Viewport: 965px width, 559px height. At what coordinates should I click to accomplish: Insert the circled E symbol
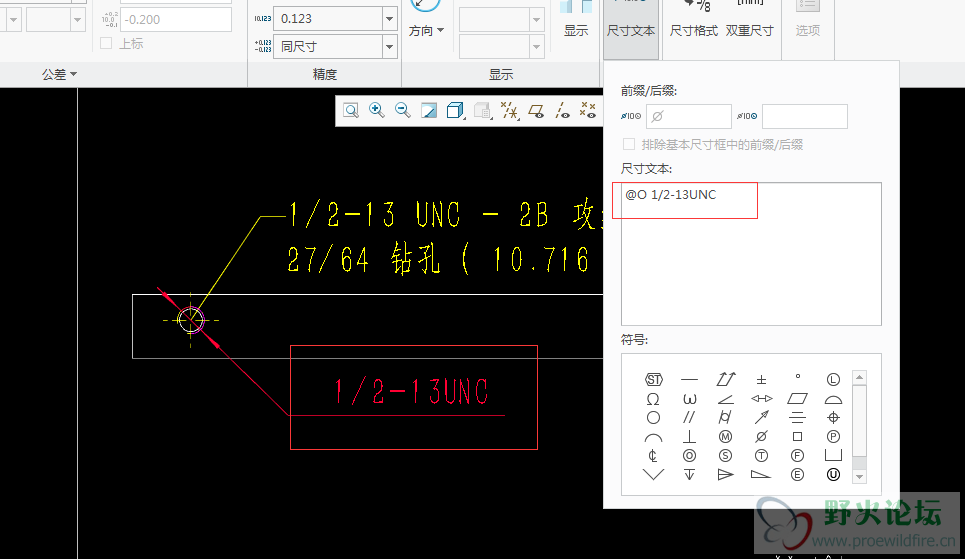[x=798, y=475]
